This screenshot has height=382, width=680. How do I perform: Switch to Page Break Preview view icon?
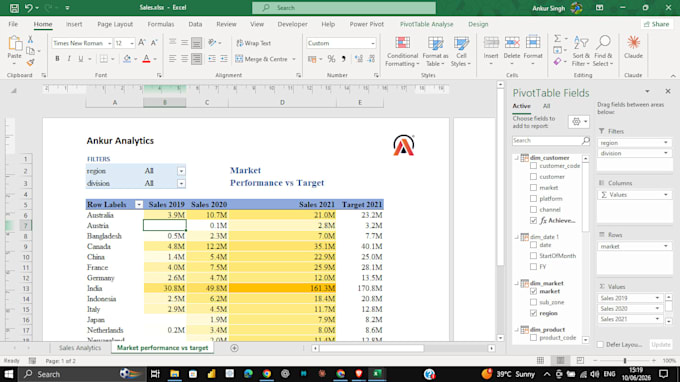click(580, 361)
